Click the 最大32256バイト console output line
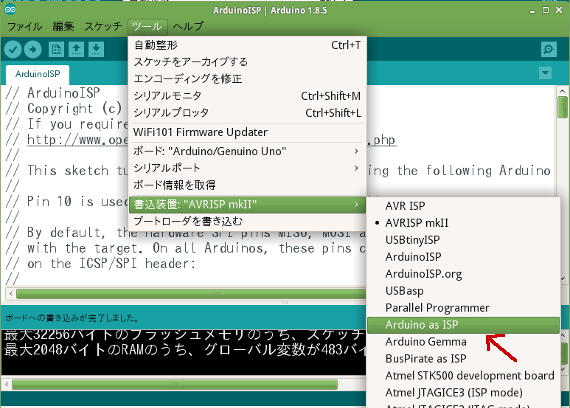Screen dimensions: 570x408 (184, 335)
